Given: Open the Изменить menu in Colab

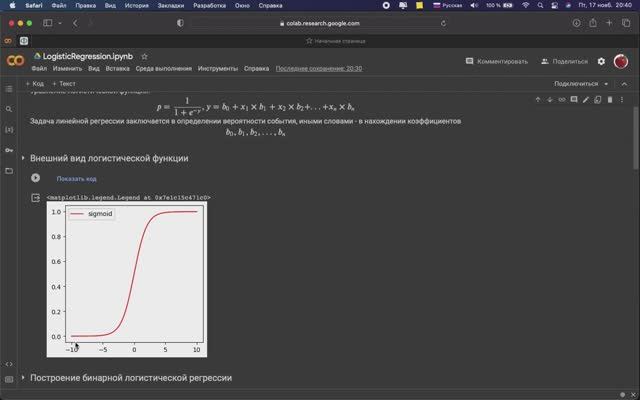Looking at the screenshot, I should [67, 69].
